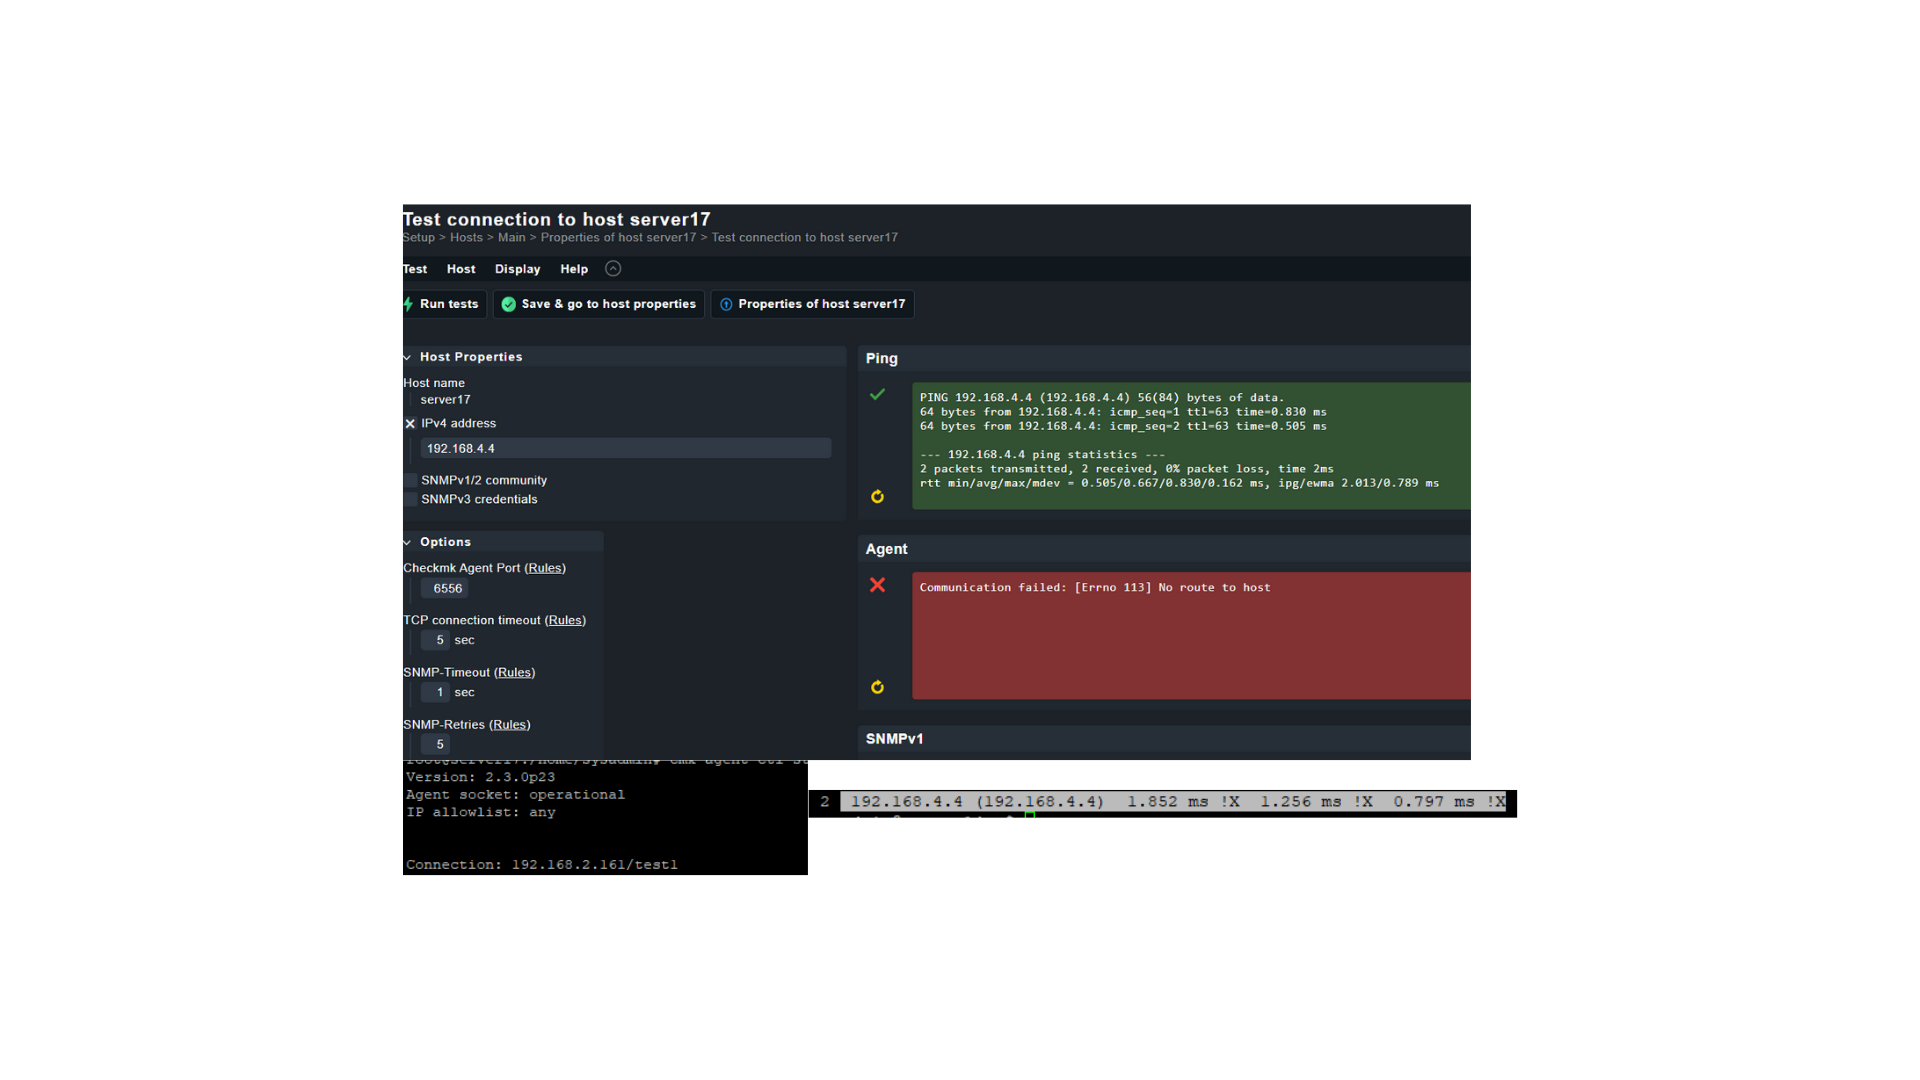
Task: Click blue arrow Properties of host icon
Action: coord(726,304)
